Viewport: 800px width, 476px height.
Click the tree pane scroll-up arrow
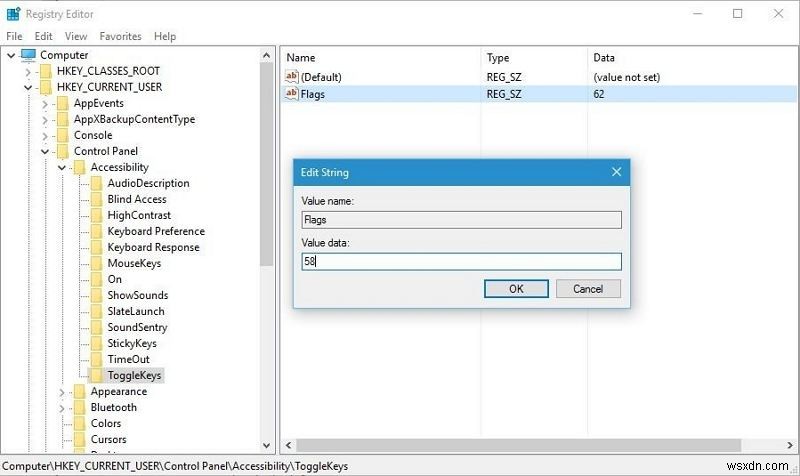click(x=267, y=55)
